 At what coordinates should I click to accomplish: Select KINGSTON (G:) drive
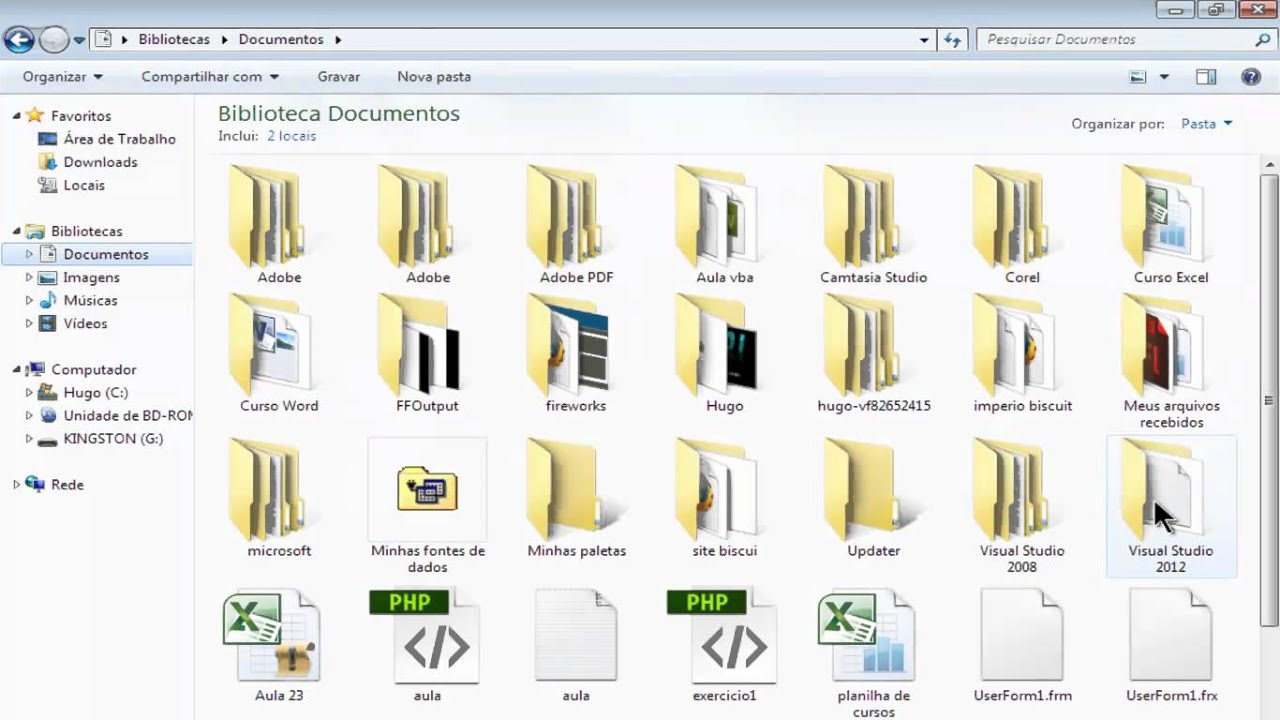coord(113,439)
